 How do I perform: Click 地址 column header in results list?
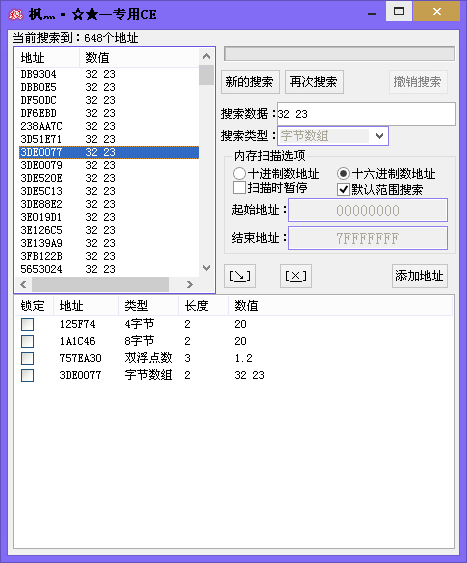(47, 57)
